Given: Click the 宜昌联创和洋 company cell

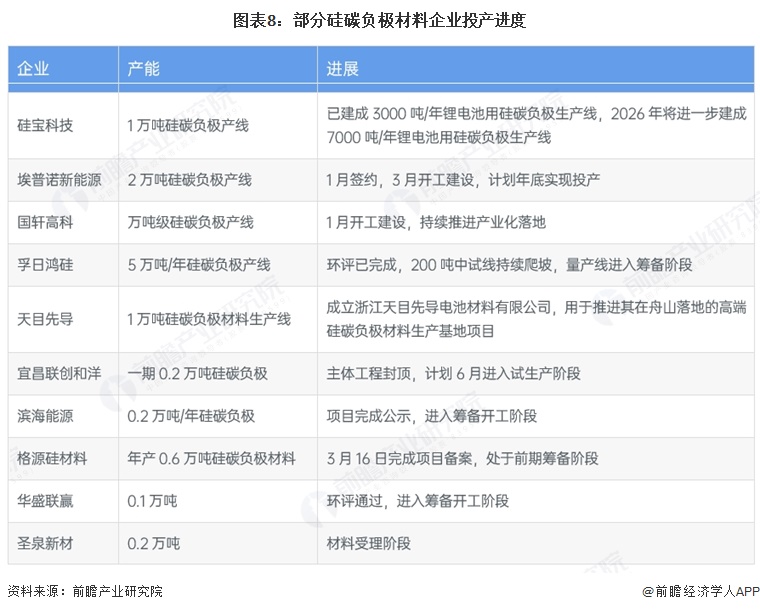Looking at the screenshot, I should tap(63, 374).
